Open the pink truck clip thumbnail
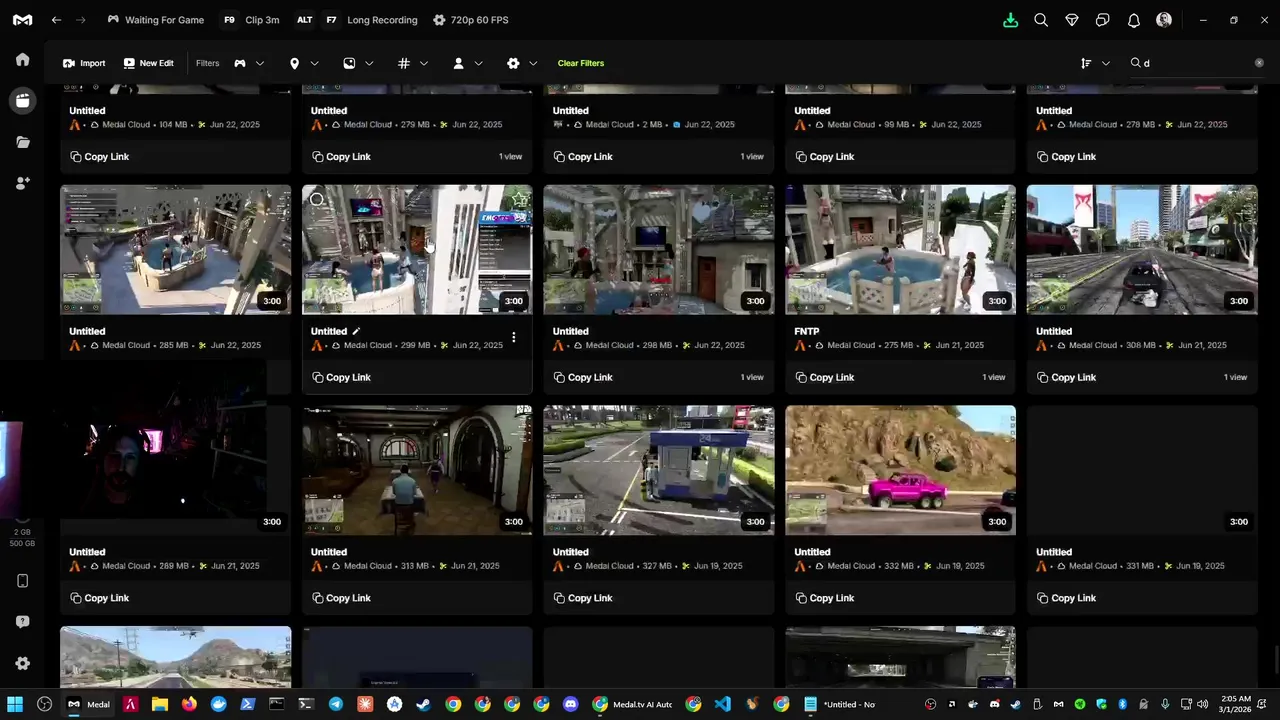Screen dimensions: 1280x720 (900, 470)
